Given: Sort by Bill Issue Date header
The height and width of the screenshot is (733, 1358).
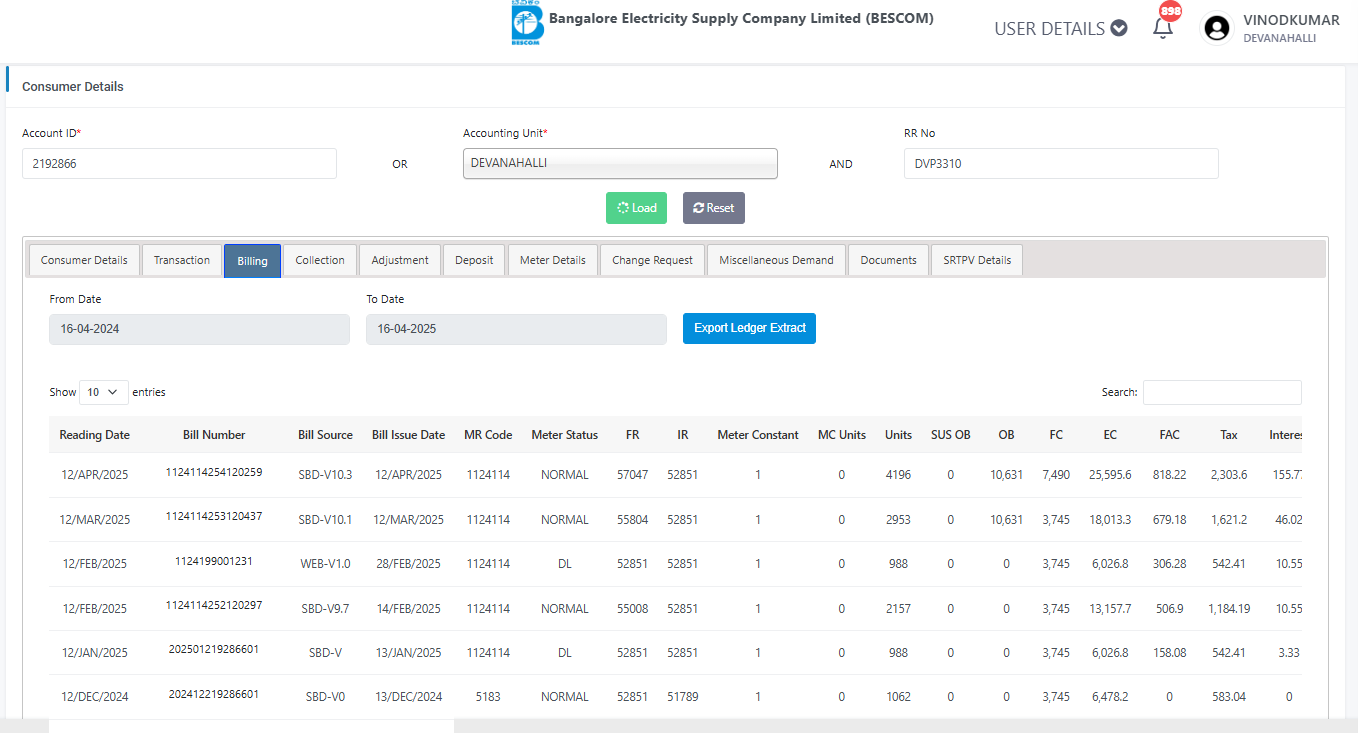Looking at the screenshot, I should (x=408, y=435).
